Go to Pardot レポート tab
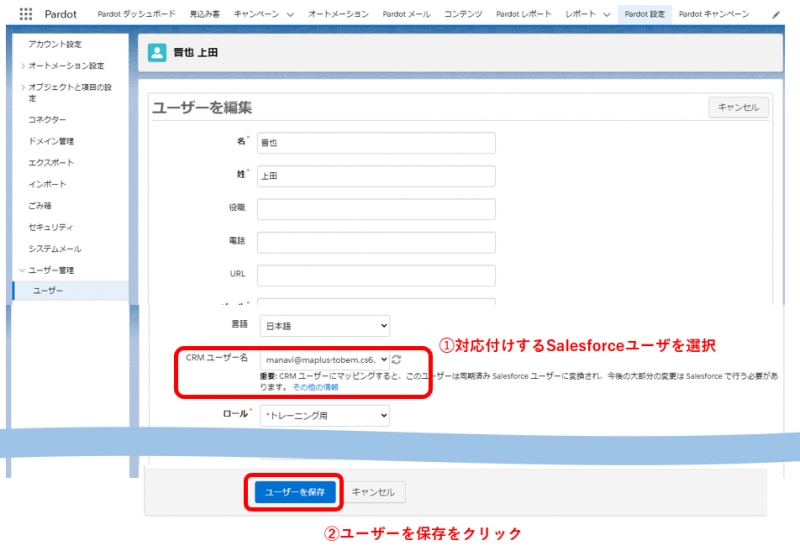This screenshot has height=551, width=800. tap(523, 14)
